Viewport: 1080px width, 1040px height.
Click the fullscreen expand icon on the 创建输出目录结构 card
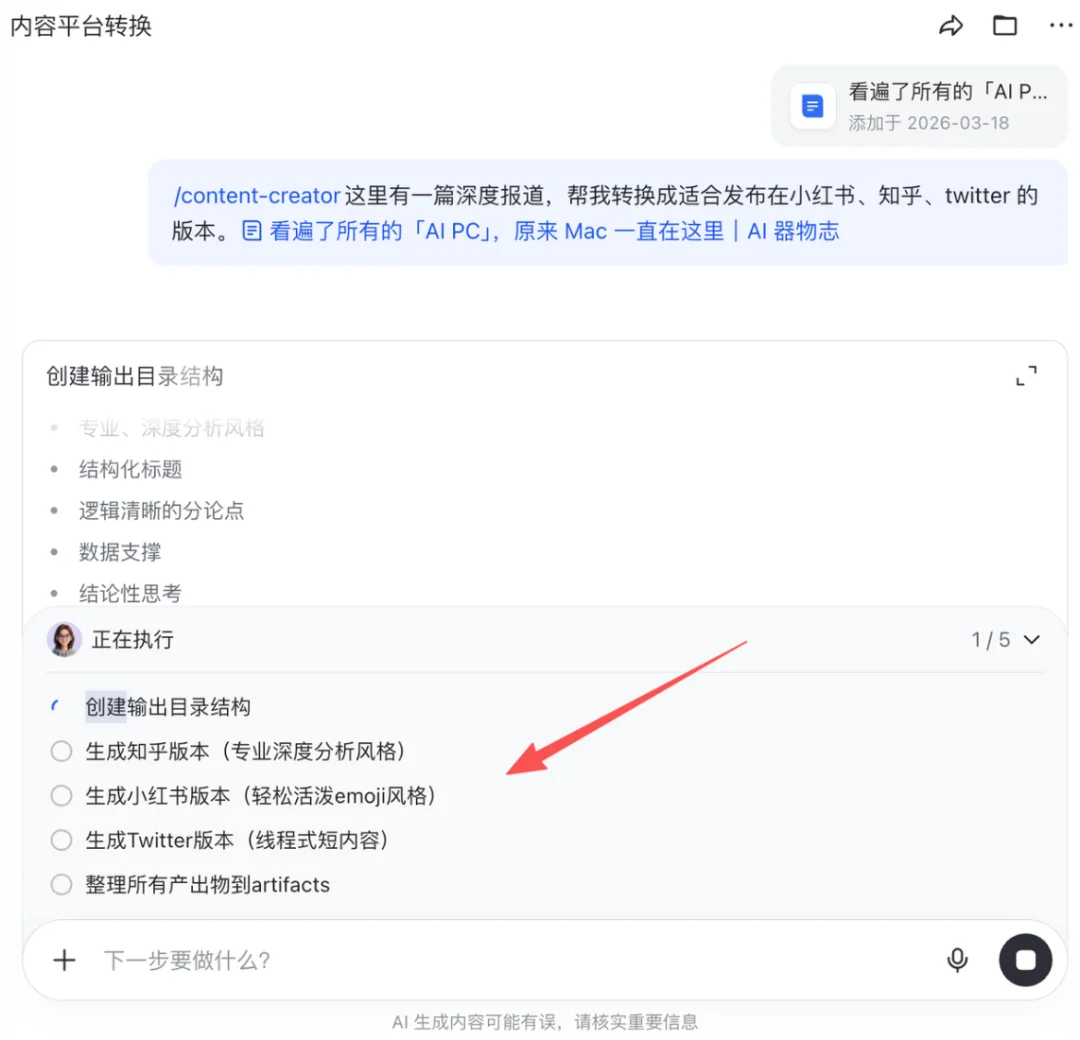pyautogui.click(x=1026, y=375)
